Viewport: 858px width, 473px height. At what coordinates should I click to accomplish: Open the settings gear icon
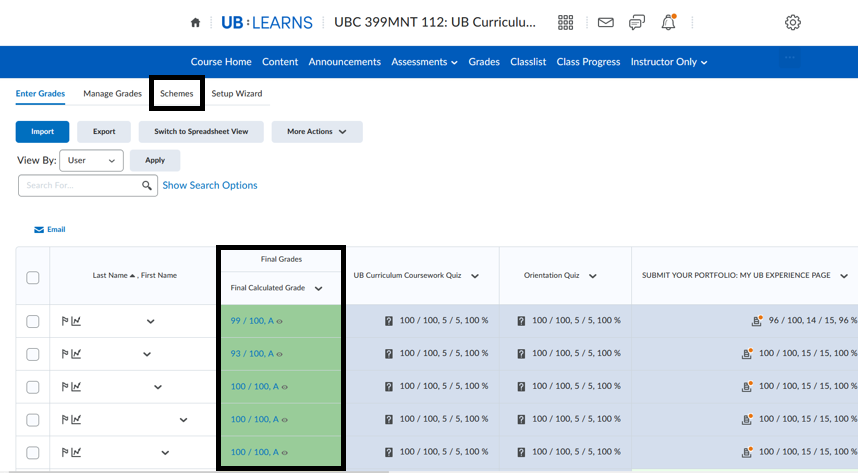[793, 22]
